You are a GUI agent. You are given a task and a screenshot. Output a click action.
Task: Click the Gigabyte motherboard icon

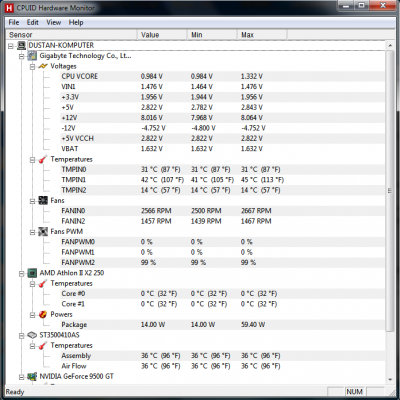point(32,56)
